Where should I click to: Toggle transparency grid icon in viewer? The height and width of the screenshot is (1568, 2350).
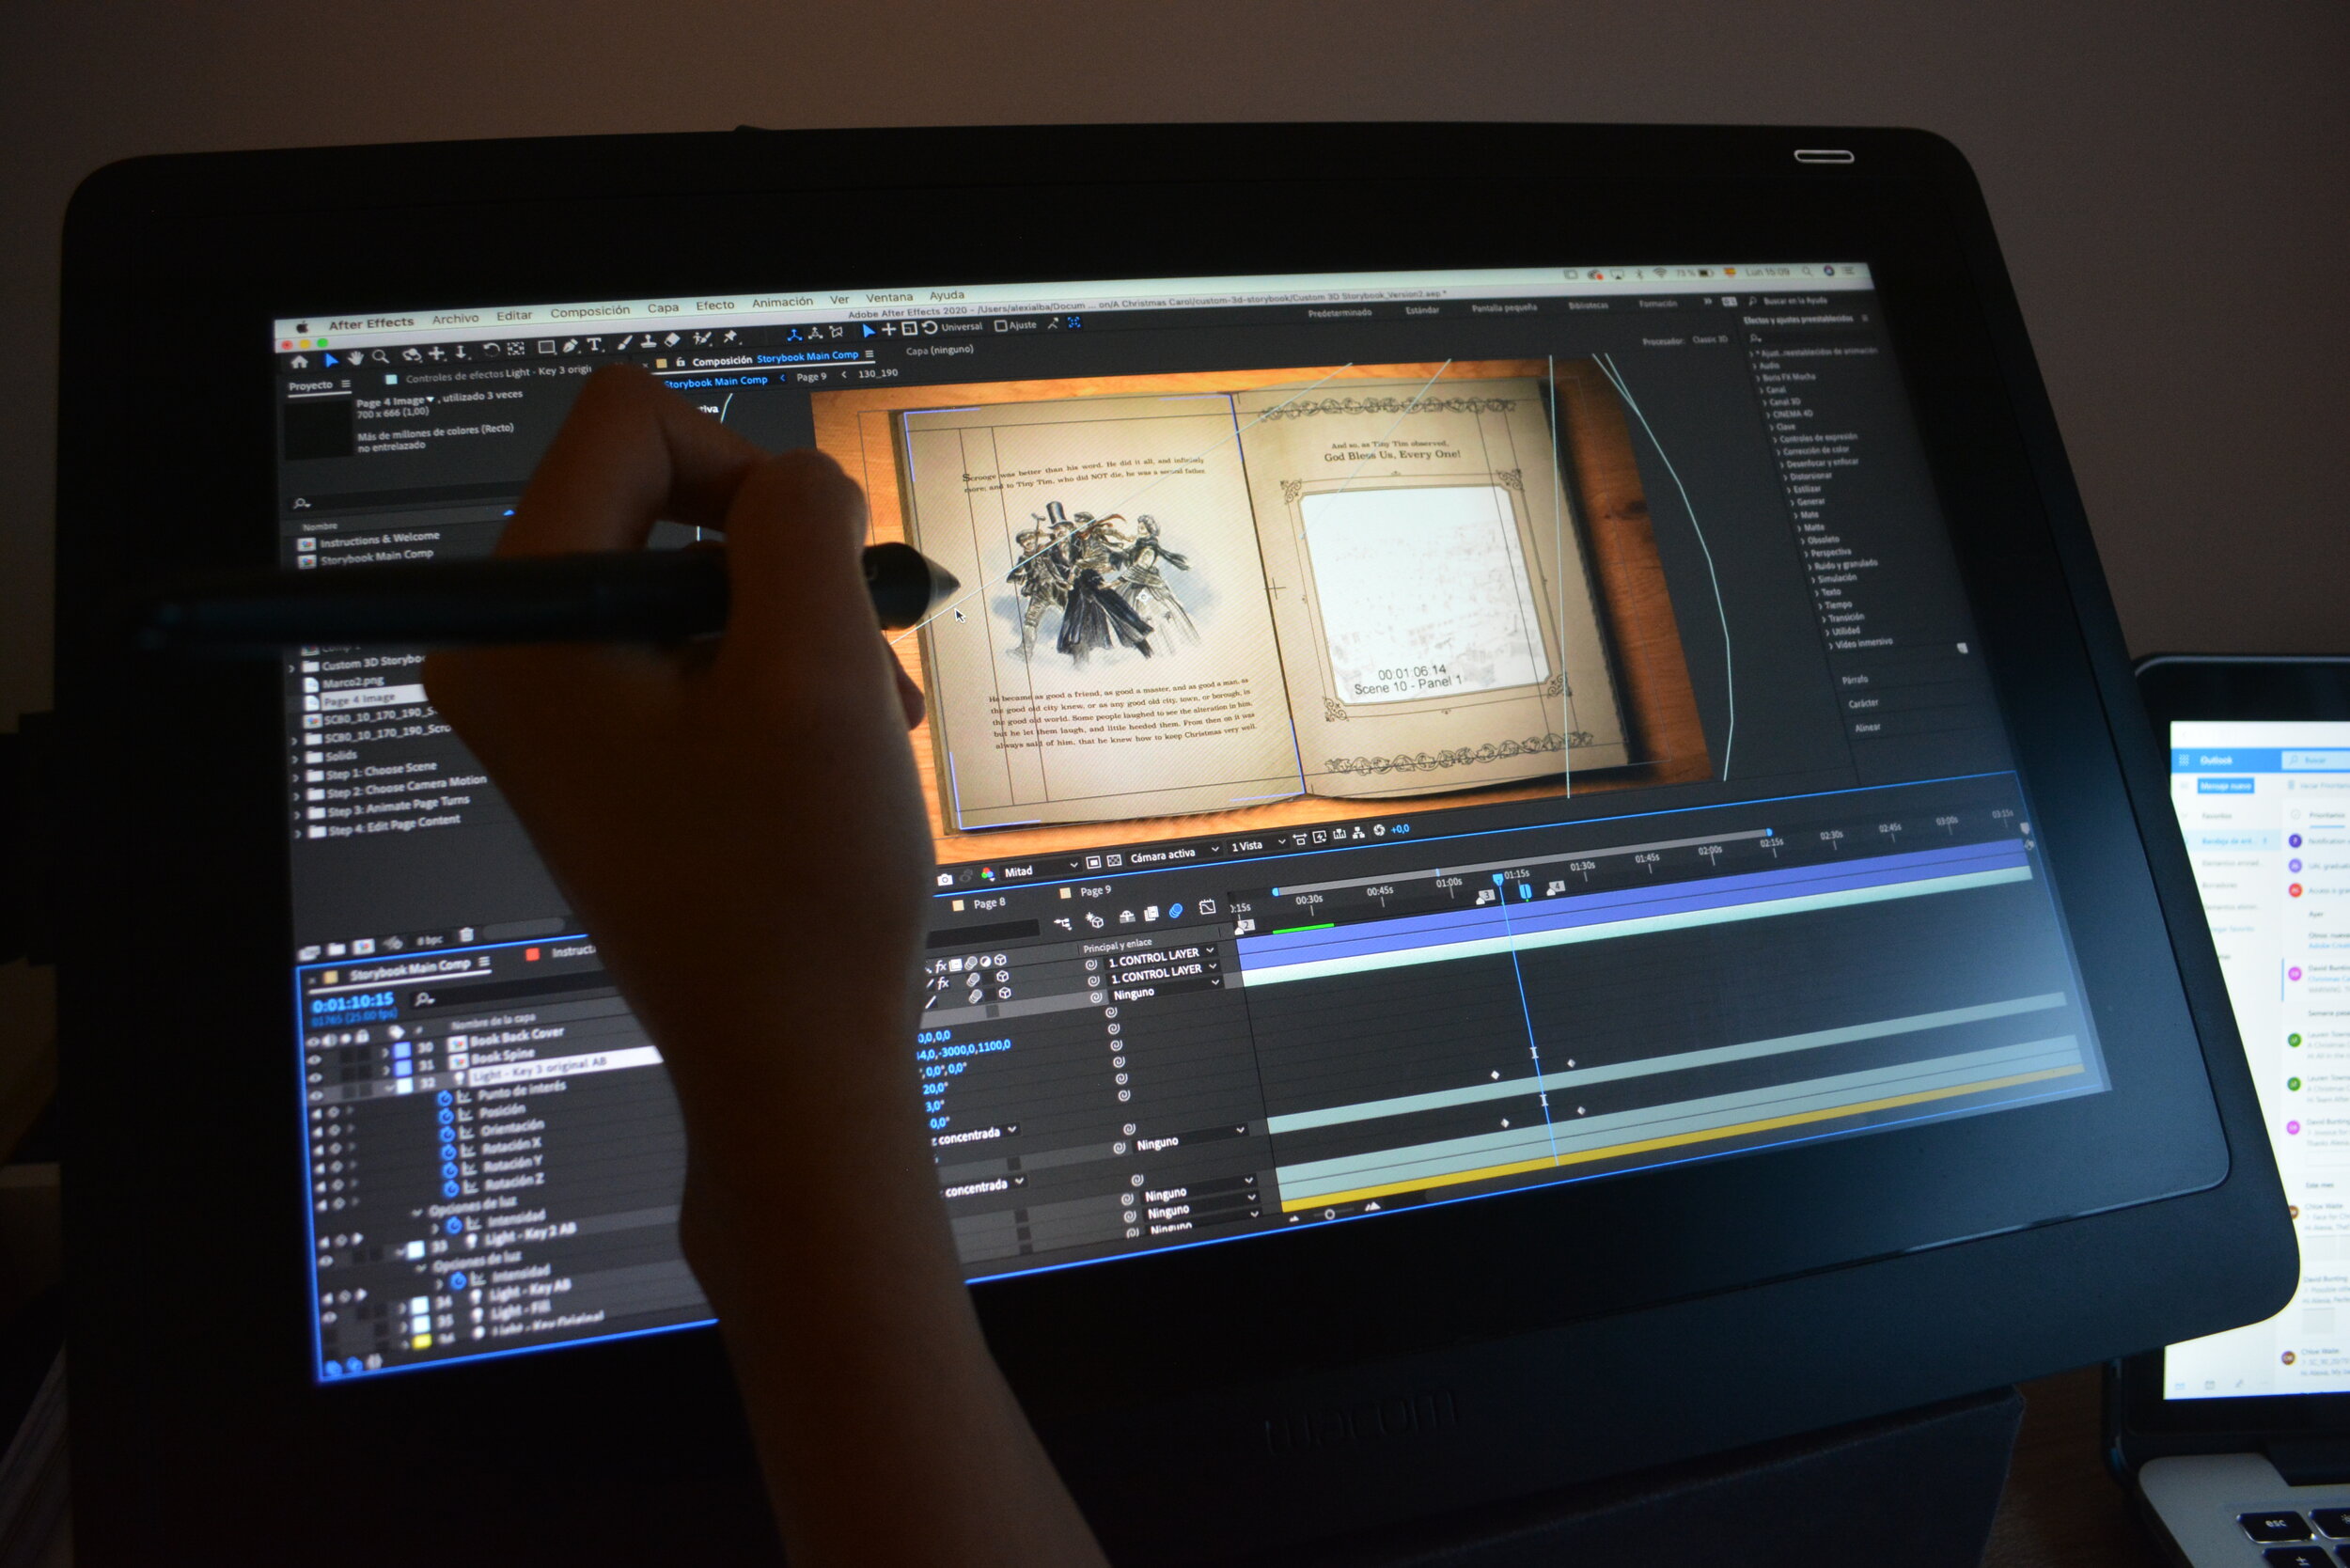click(1114, 860)
